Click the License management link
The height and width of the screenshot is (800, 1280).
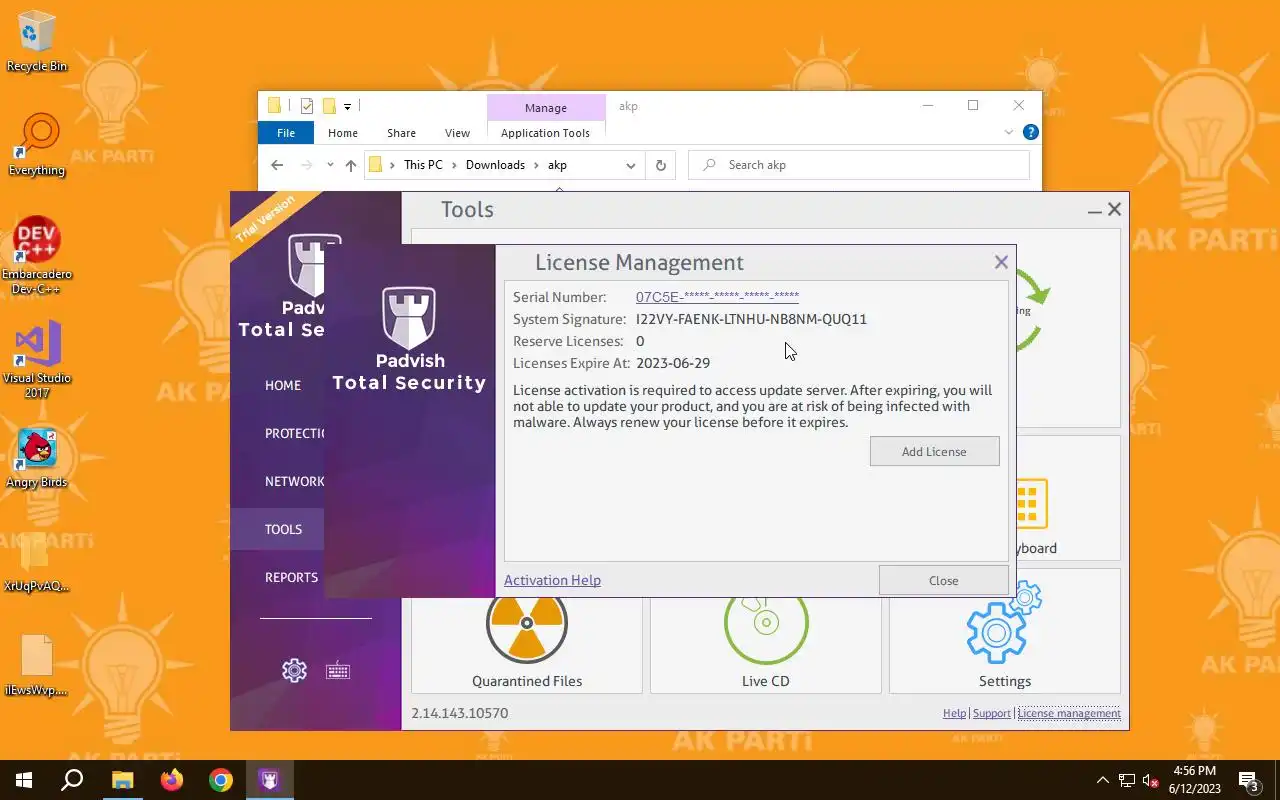1069,713
